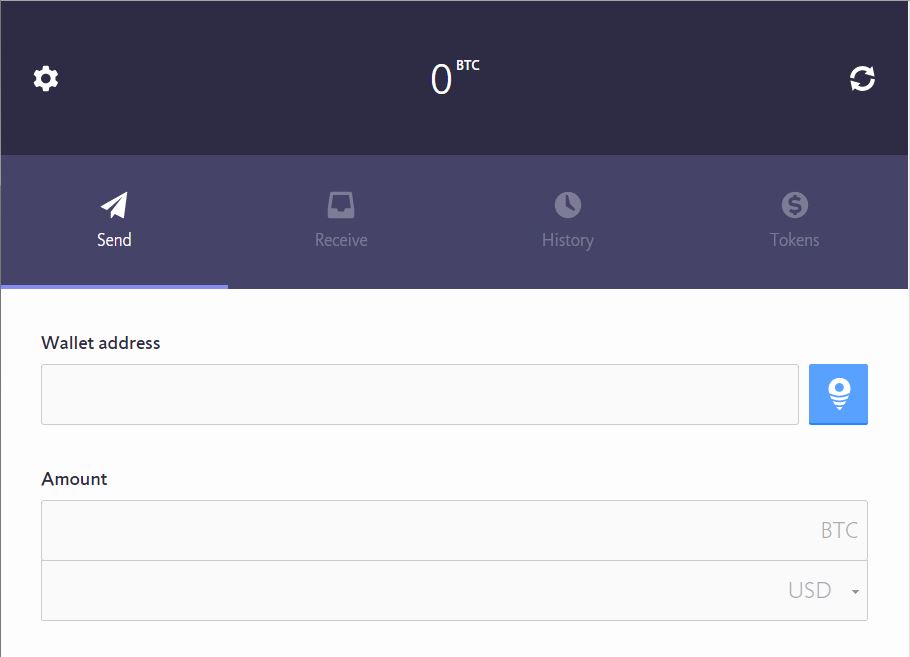Click the USD currency selector text

coord(810,590)
